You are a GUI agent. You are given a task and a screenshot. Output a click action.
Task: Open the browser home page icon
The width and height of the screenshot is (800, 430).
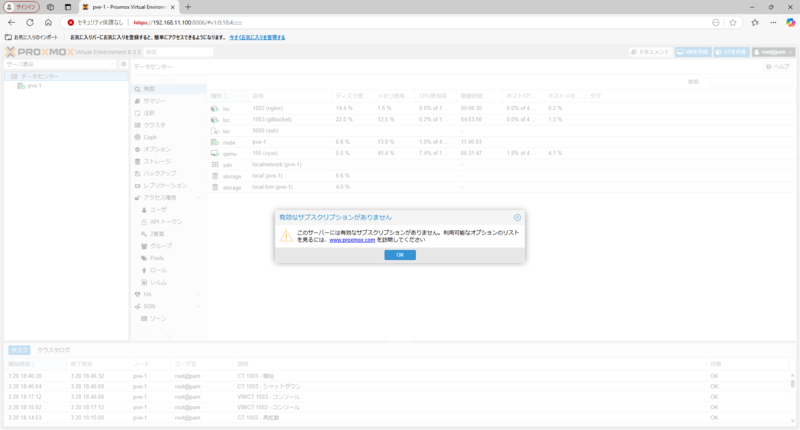click(x=48, y=22)
